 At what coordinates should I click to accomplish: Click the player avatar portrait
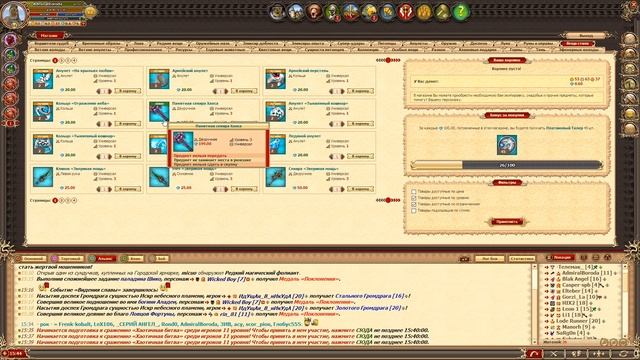tap(14, 14)
